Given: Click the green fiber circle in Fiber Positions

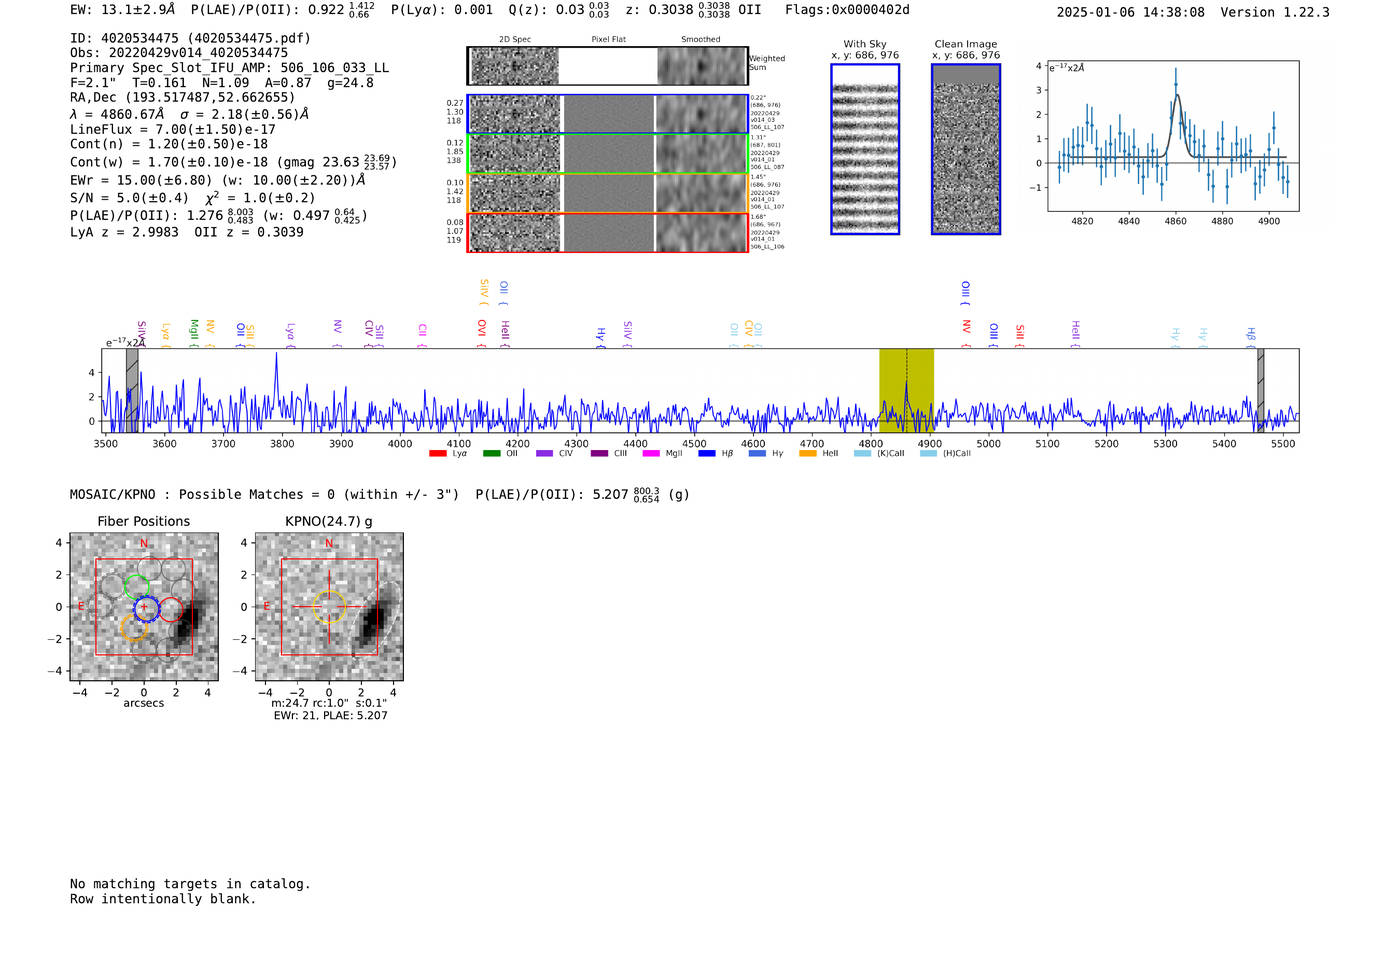Looking at the screenshot, I should click(137, 587).
